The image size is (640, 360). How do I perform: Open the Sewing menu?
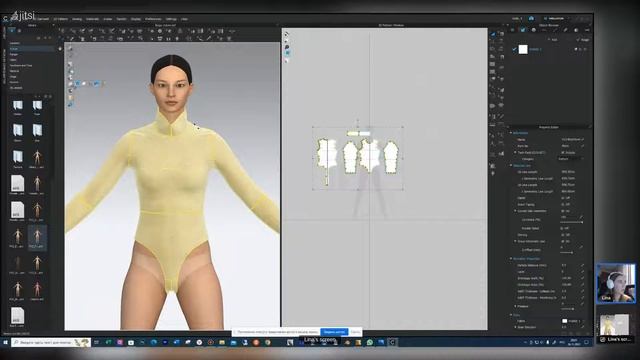(77, 19)
